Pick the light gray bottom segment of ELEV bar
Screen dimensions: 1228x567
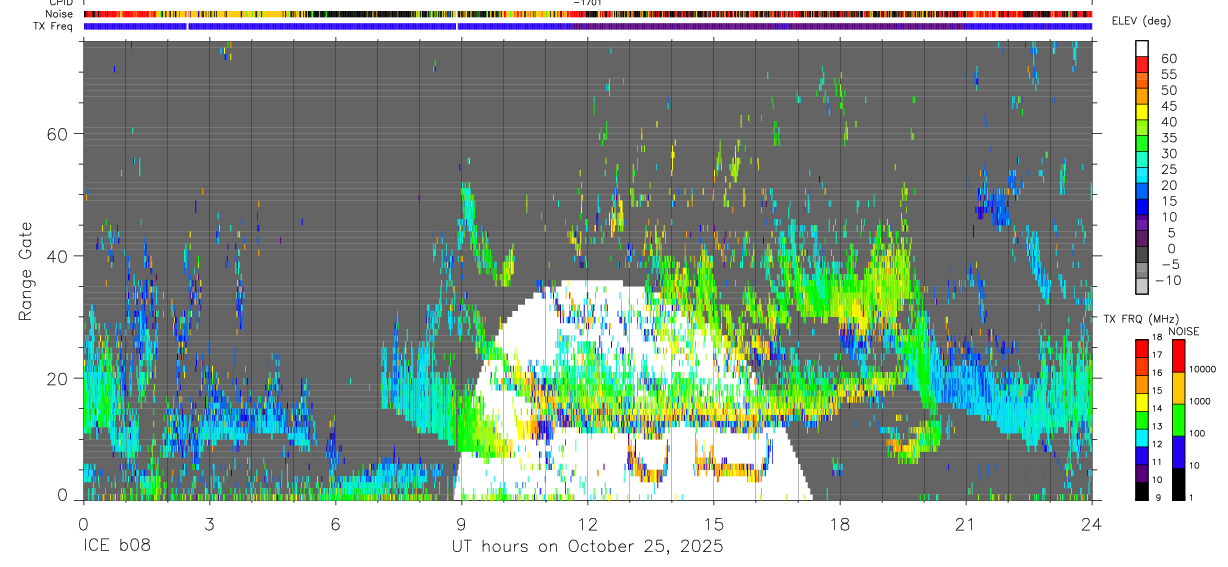[x=1142, y=286]
